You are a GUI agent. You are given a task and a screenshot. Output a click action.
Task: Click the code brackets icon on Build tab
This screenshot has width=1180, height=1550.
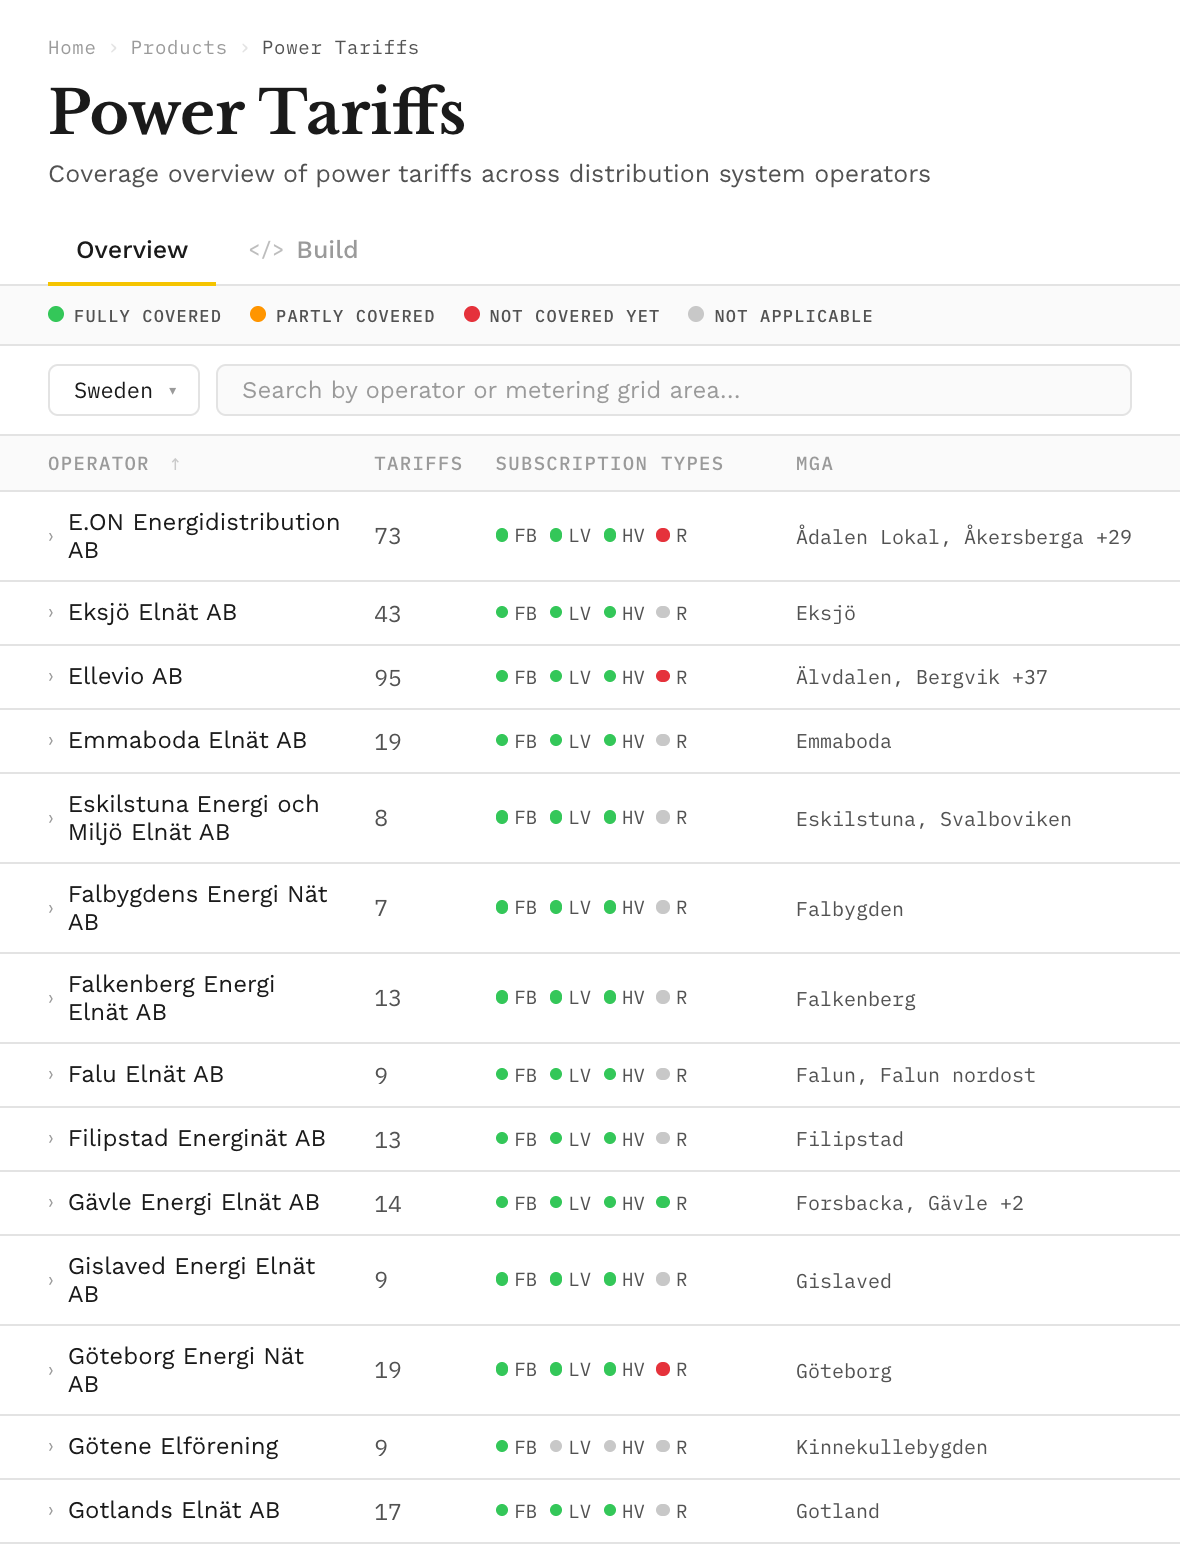[266, 250]
